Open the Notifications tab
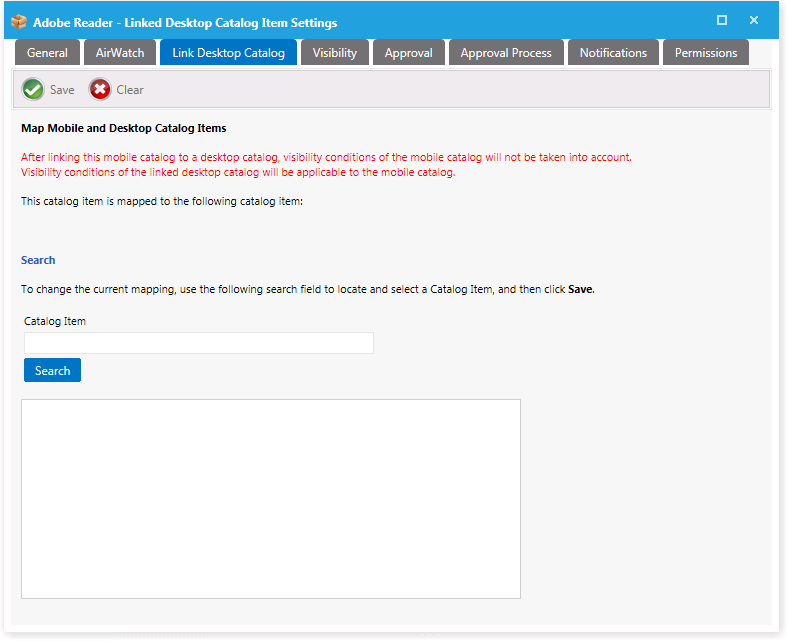This screenshot has height=644, width=789. (x=613, y=53)
